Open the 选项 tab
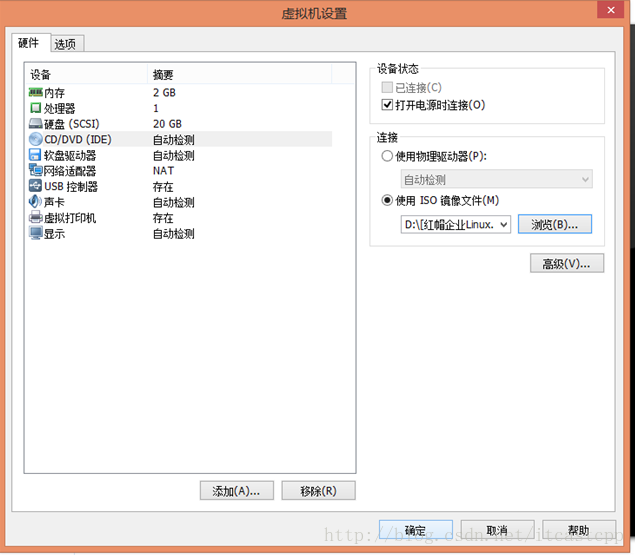Image resolution: width=635 pixels, height=555 pixels. pos(65,44)
